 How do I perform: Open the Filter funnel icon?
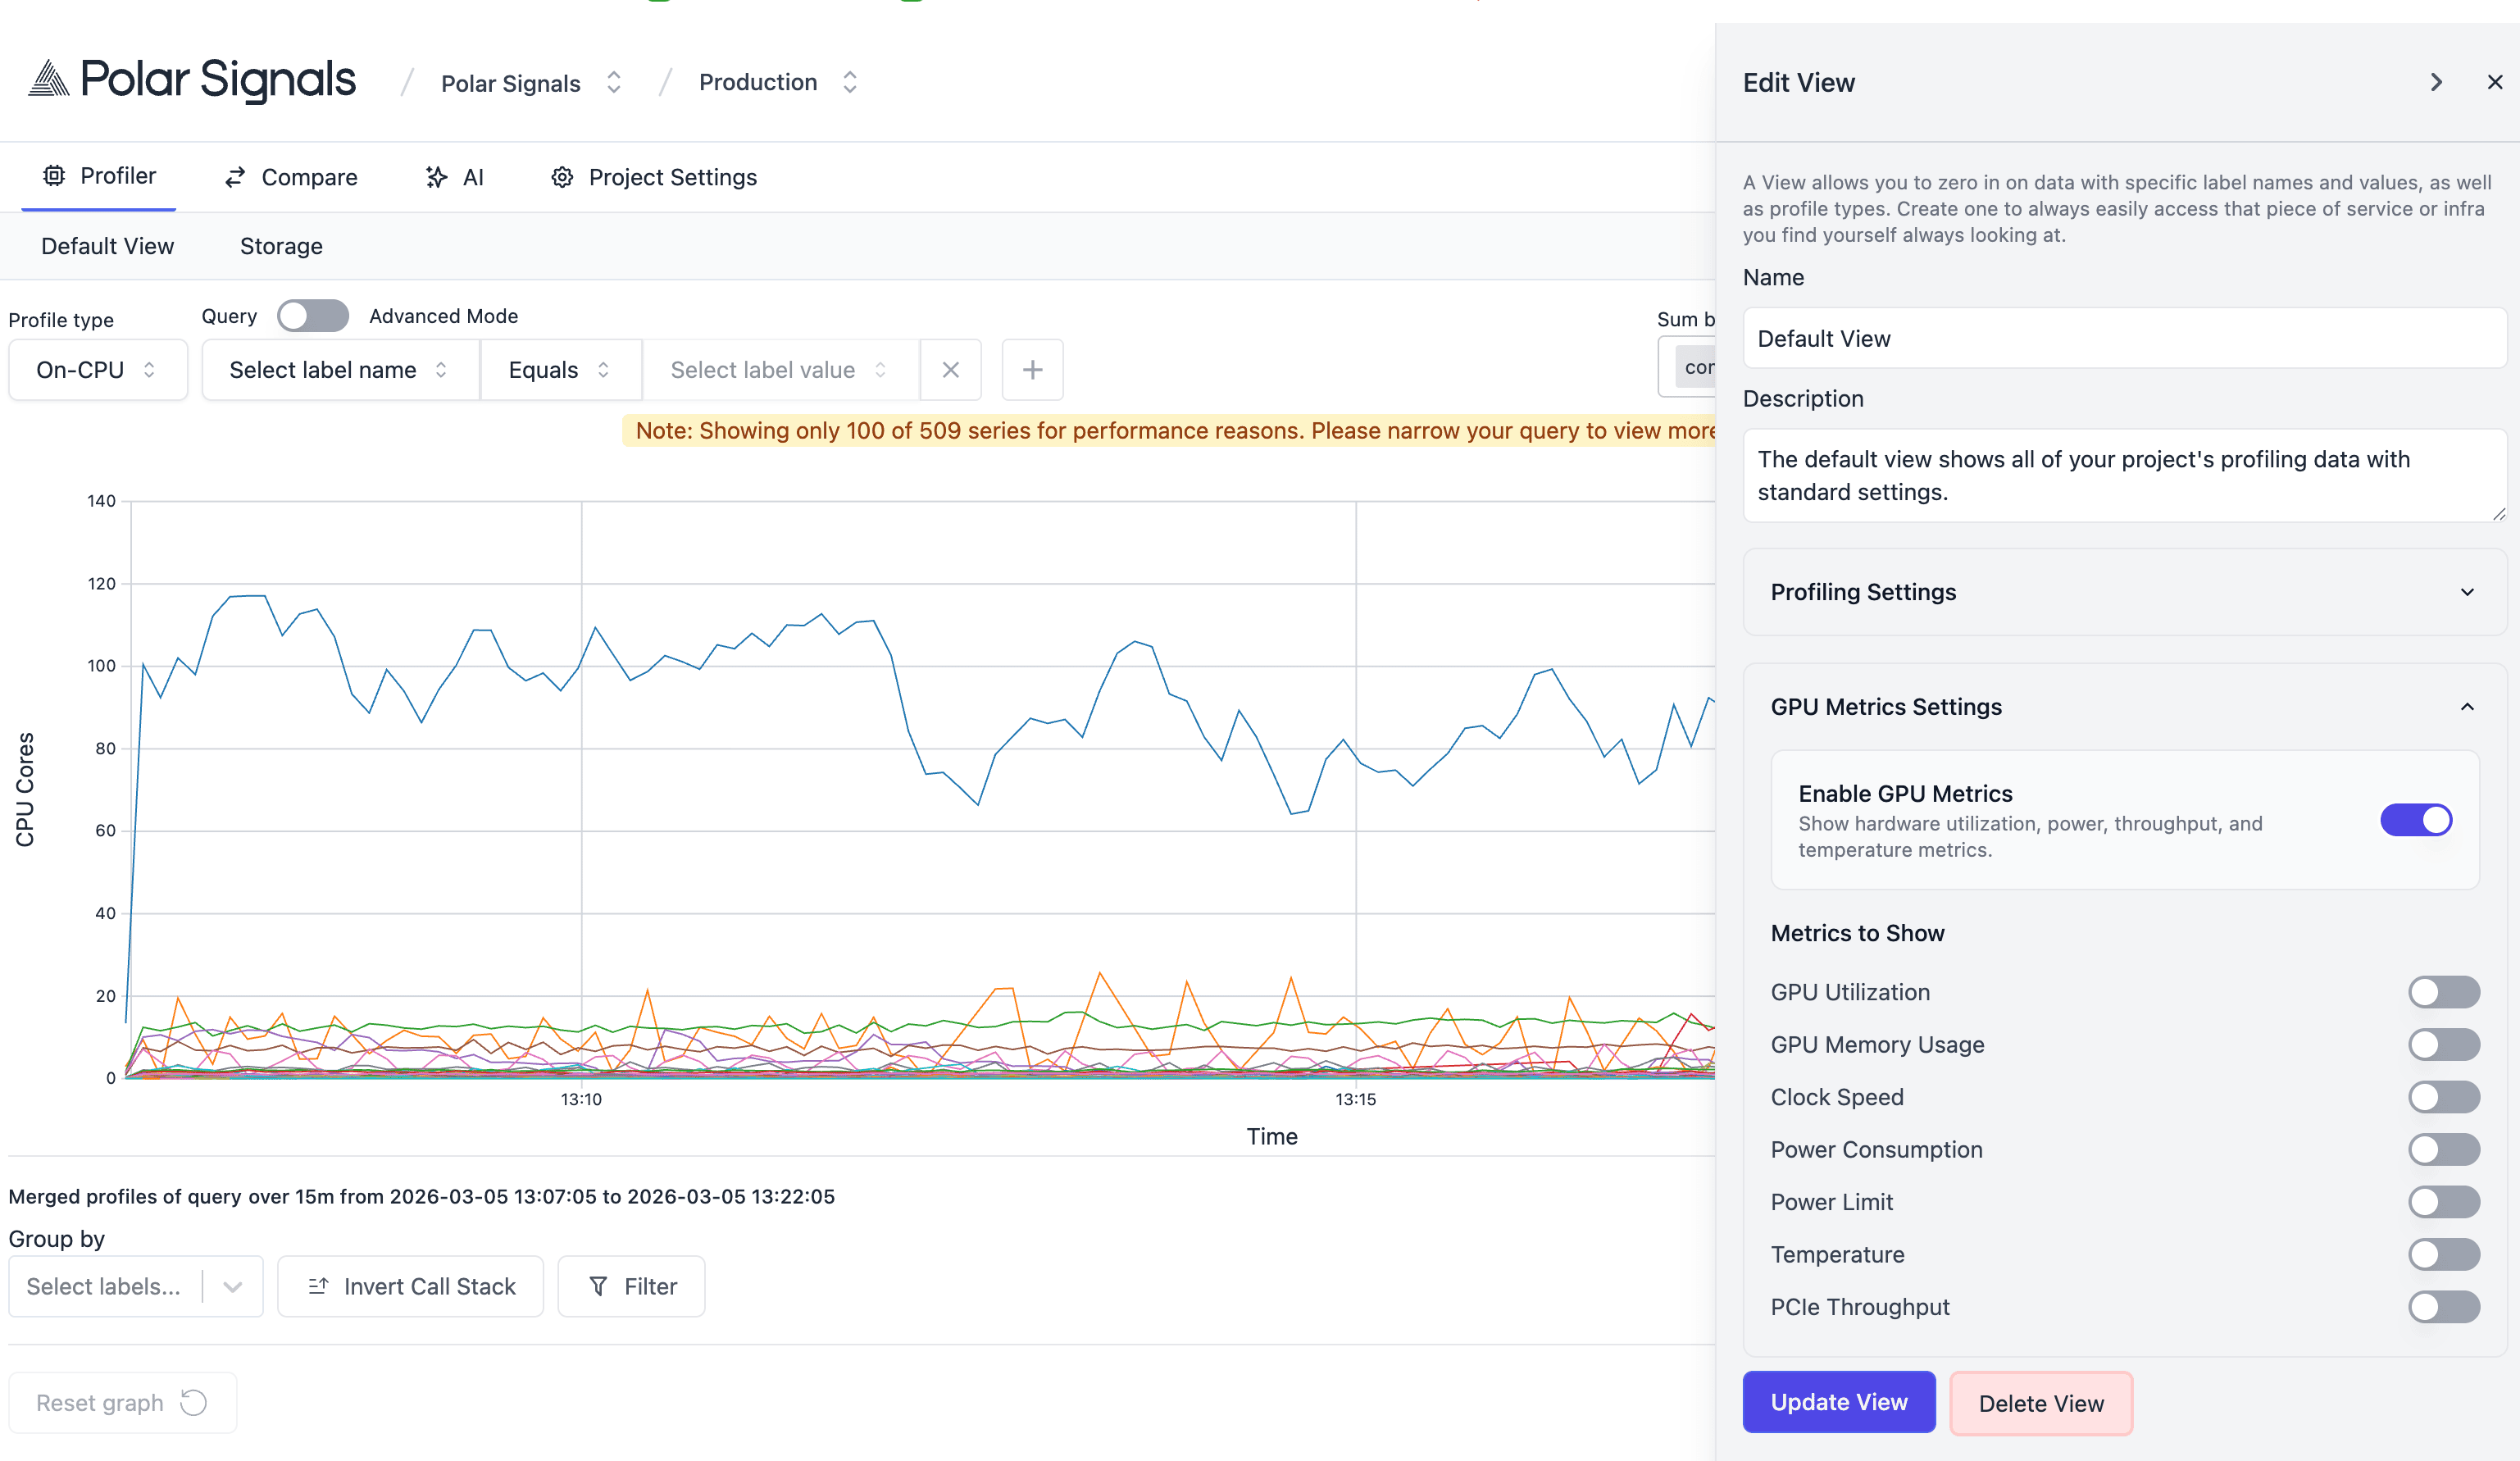coord(599,1286)
